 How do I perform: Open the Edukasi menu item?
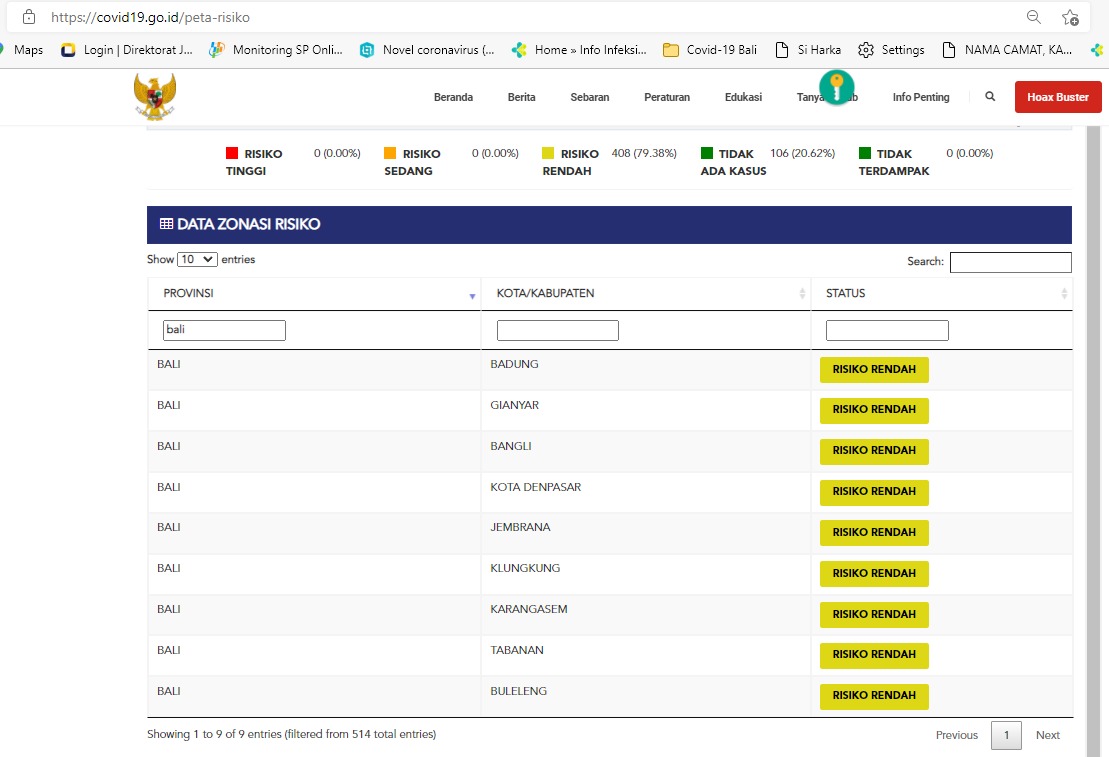(x=743, y=97)
